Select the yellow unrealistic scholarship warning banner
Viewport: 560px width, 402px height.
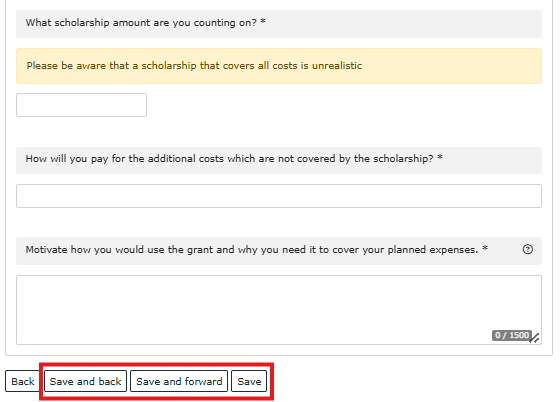pyautogui.click(x=279, y=66)
